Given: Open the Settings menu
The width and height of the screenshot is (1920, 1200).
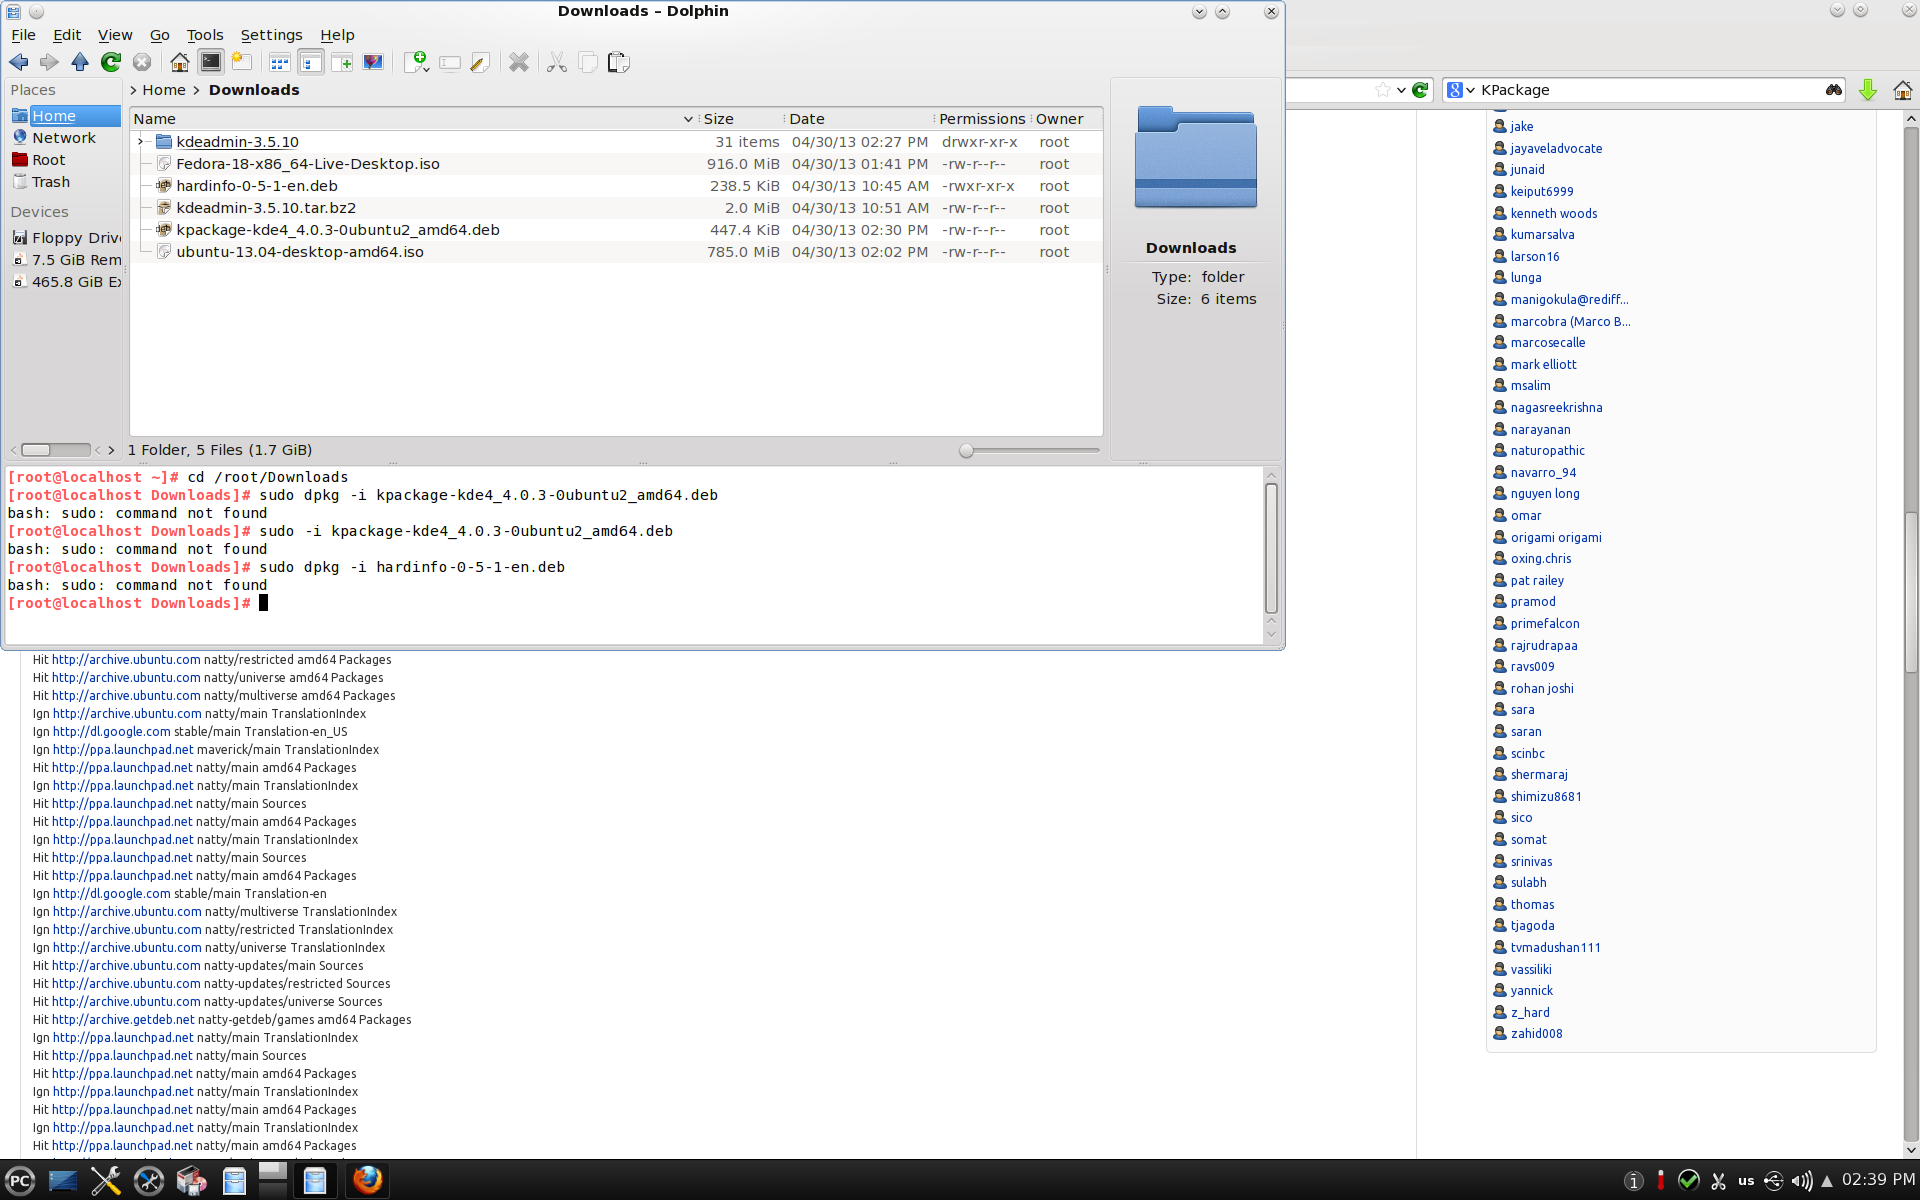Looking at the screenshot, I should (271, 35).
